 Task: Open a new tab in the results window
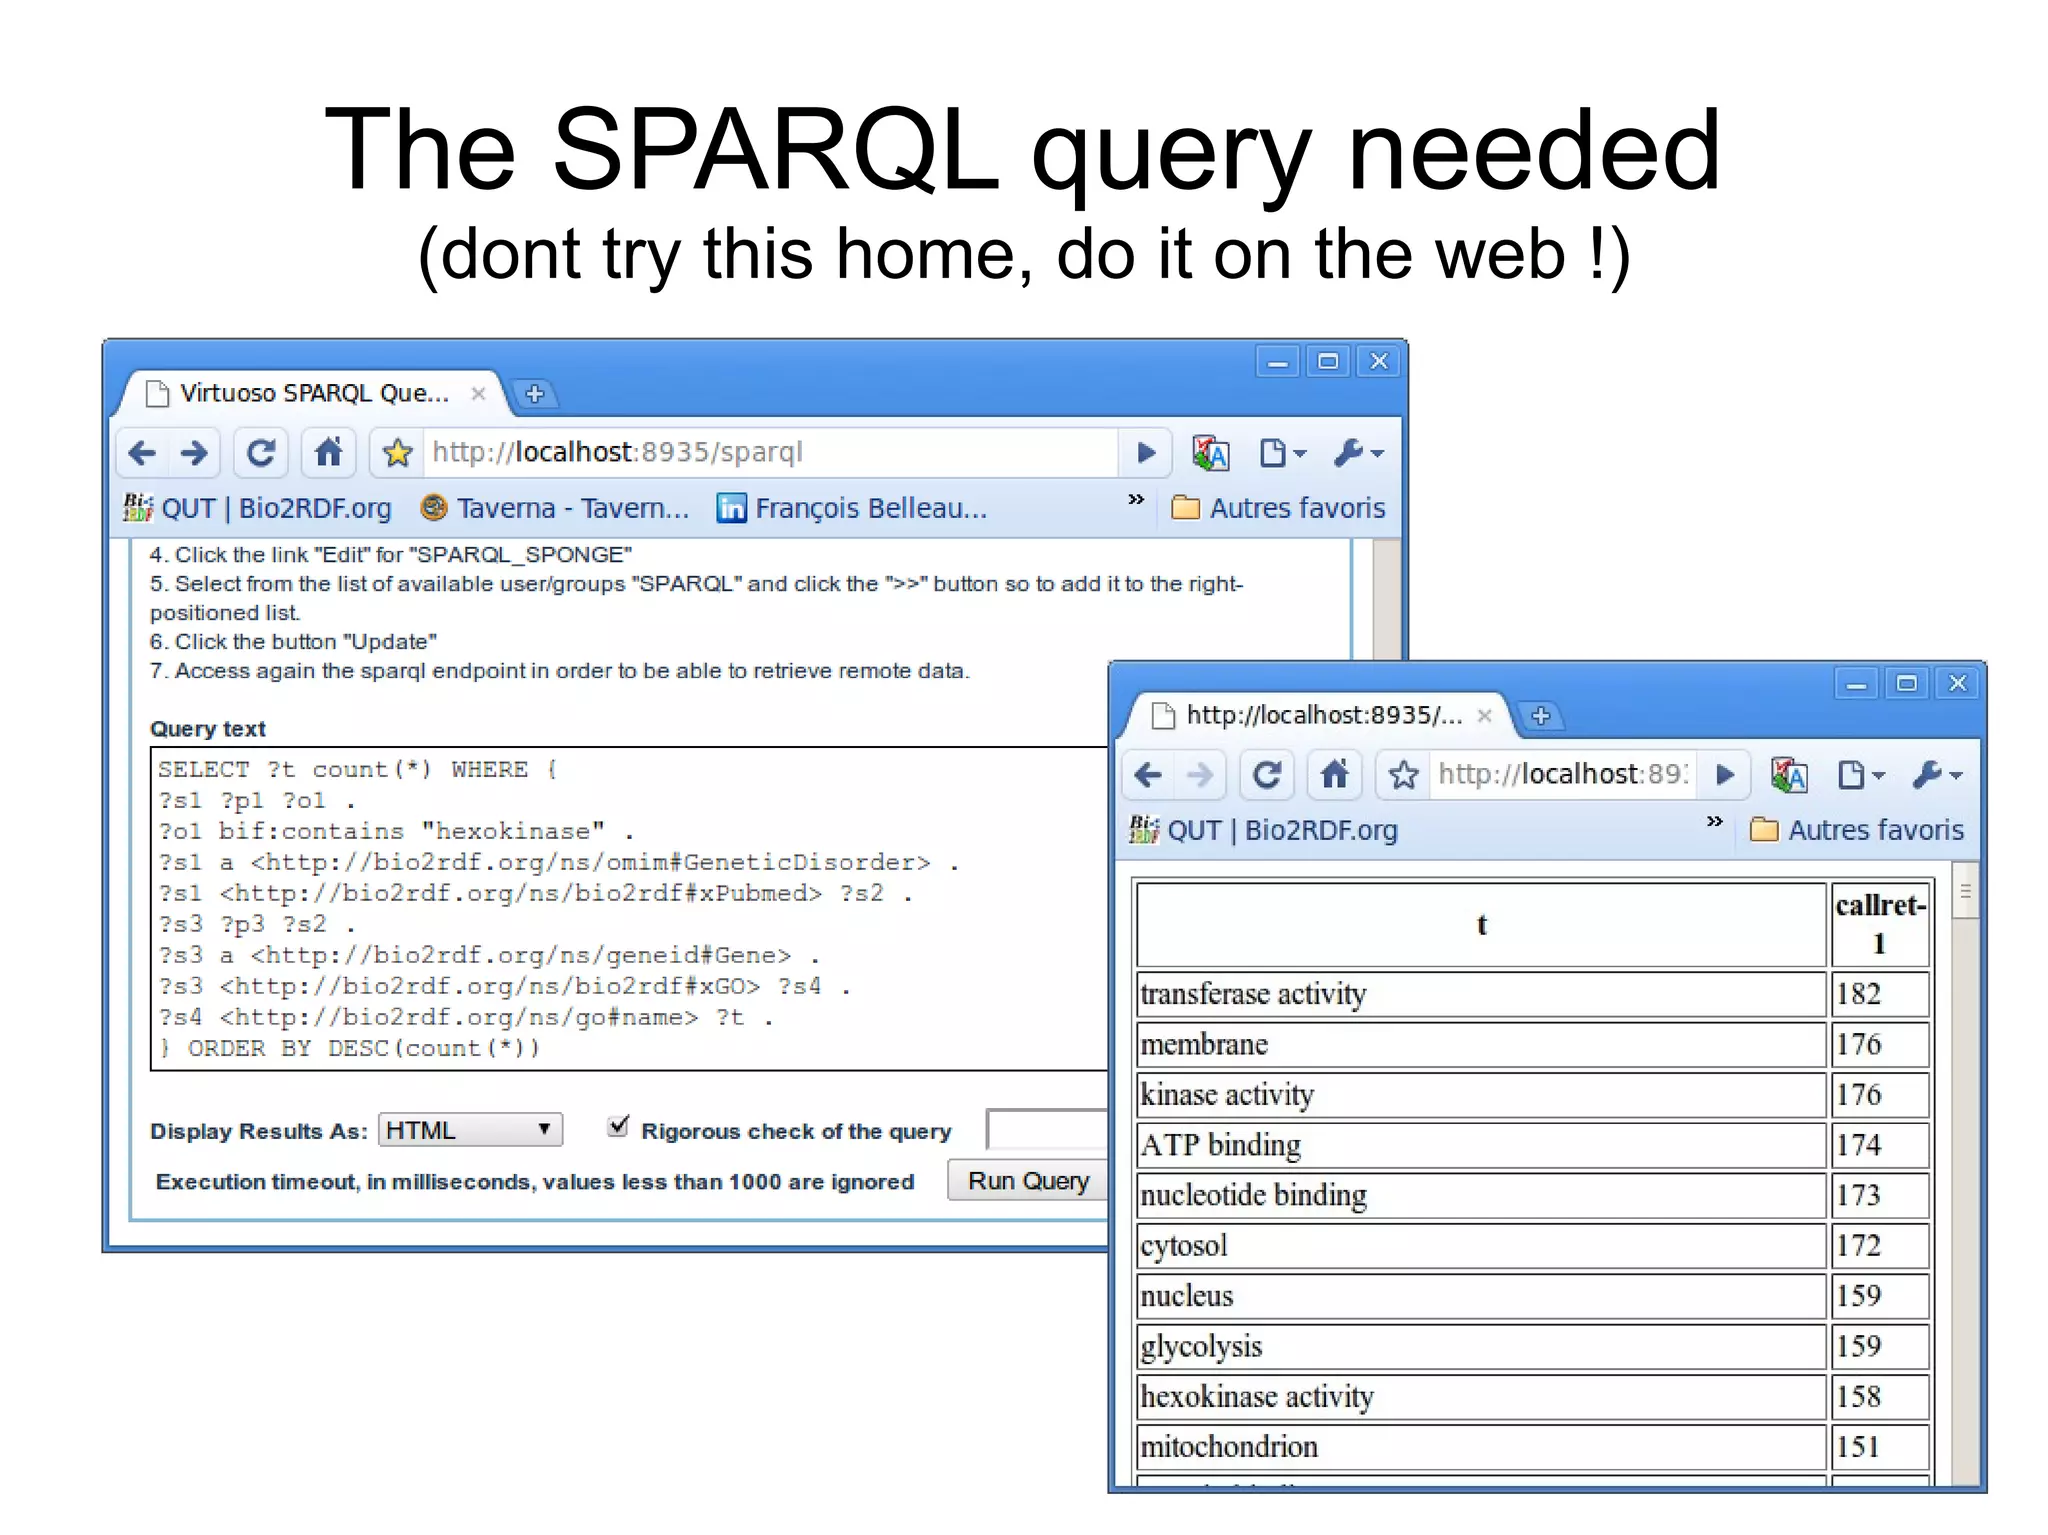pos(1541,715)
